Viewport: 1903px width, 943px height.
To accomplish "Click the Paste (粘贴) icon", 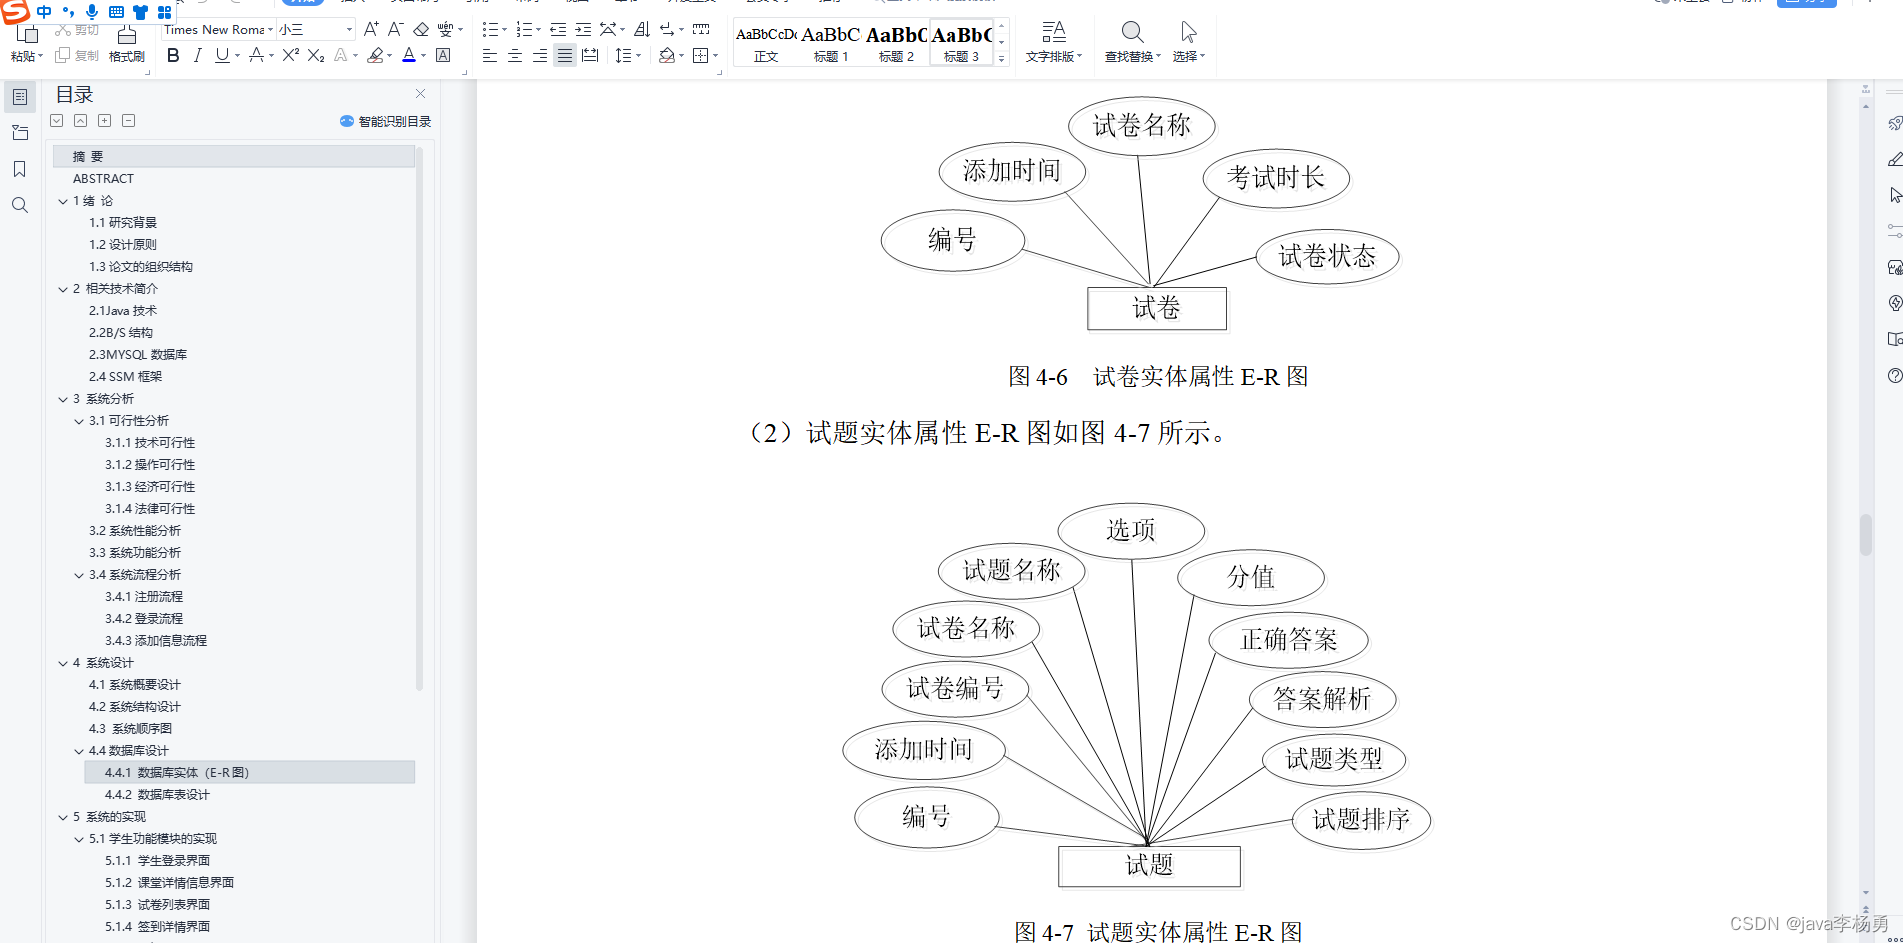I will click(27, 34).
